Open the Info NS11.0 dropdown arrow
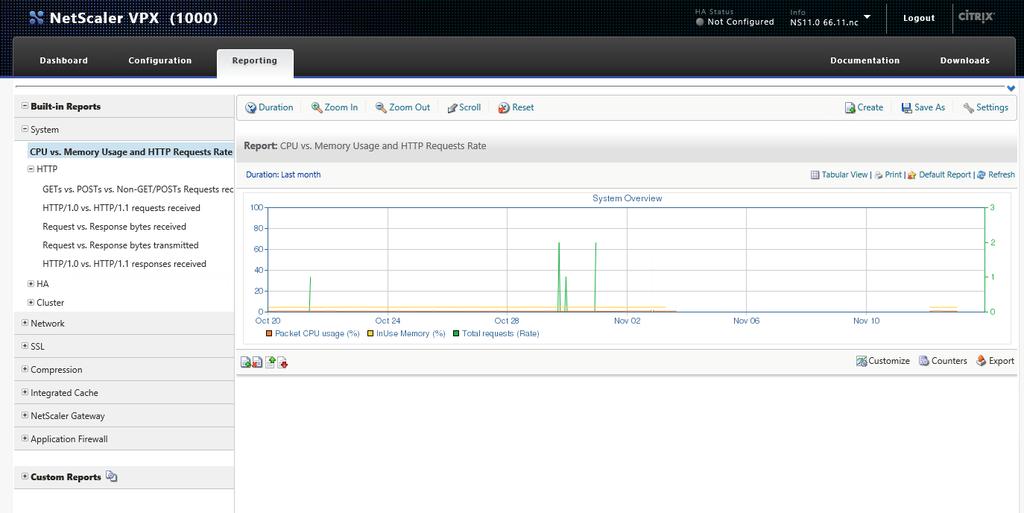The width and height of the screenshot is (1024, 513). coord(867,17)
